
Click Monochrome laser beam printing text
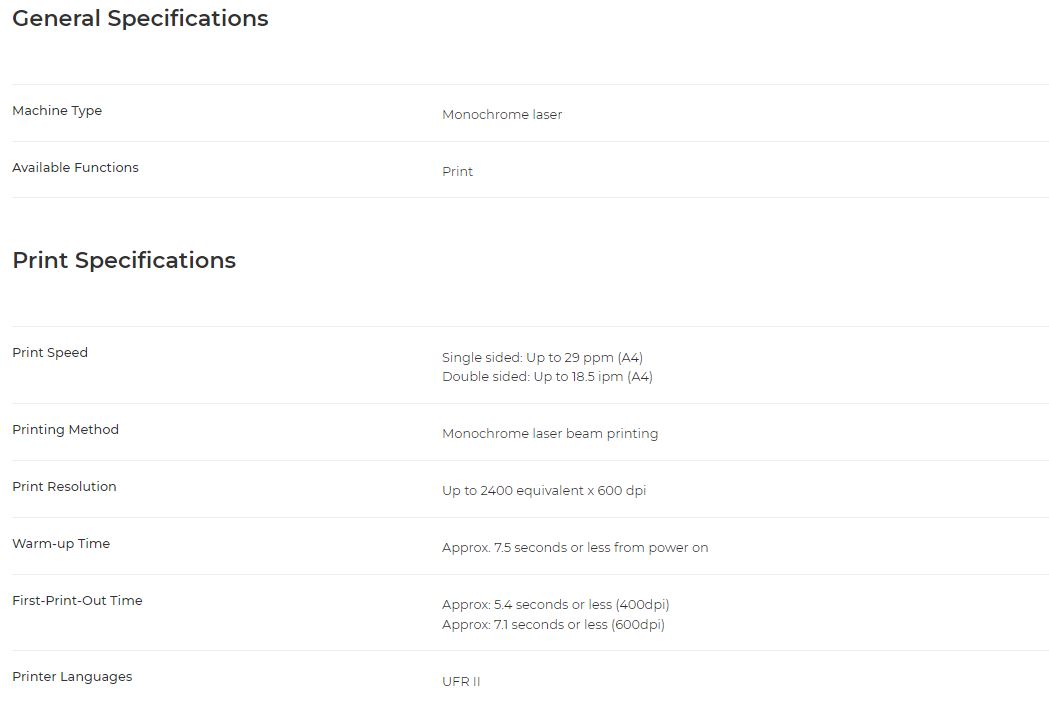click(x=549, y=434)
